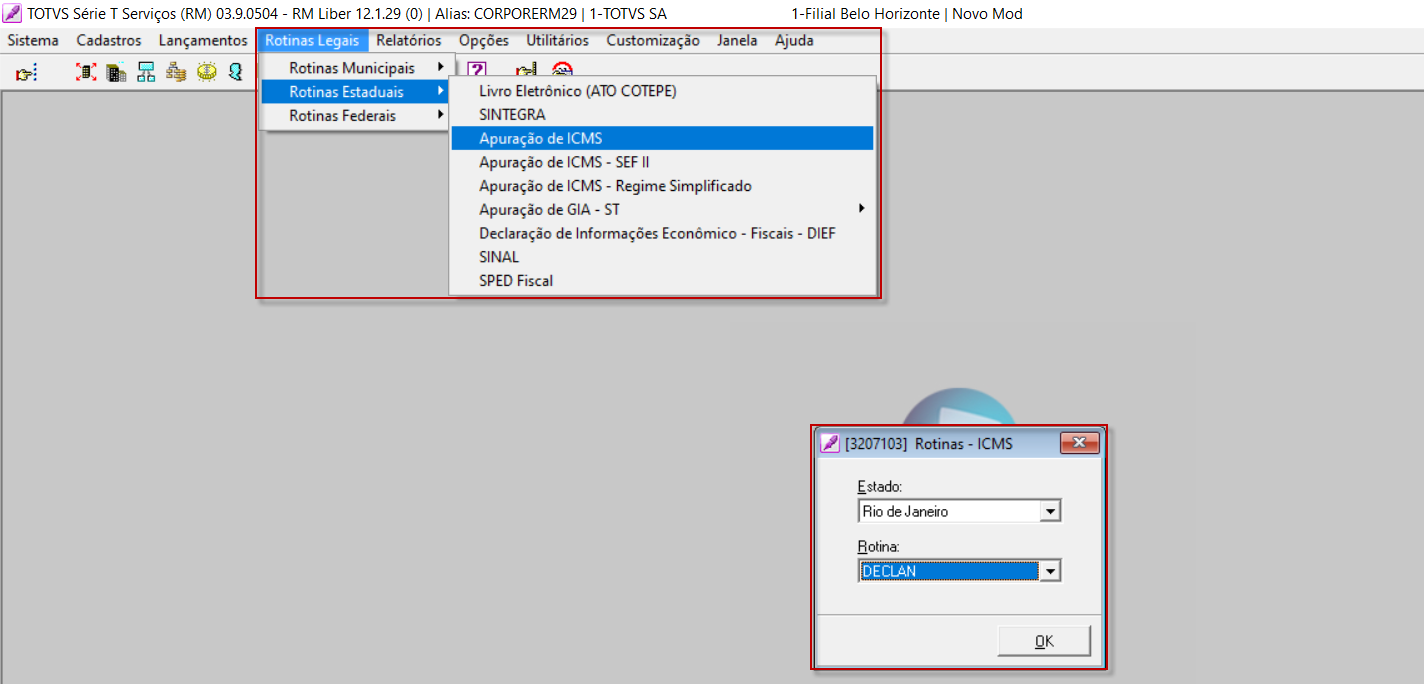Choose Declaração de Informações Econômico - Fiscais - DIEF
The image size is (1424, 684).
pyautogui.click(x=662, y=233)
